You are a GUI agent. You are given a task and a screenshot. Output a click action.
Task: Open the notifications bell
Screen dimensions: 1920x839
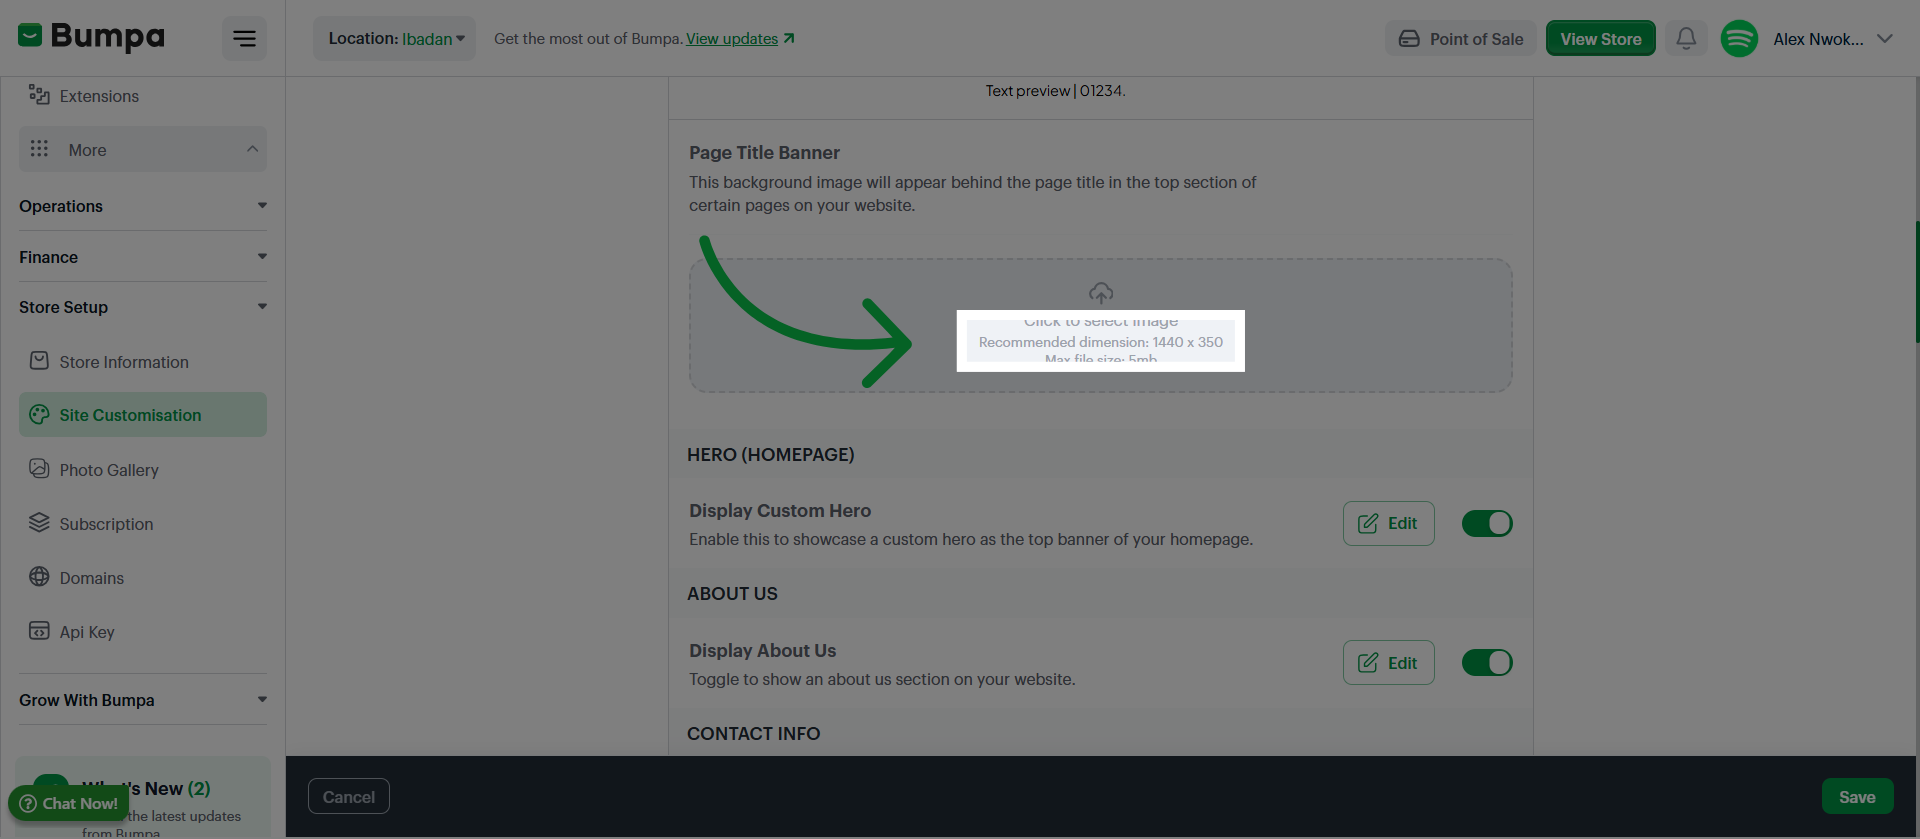[x=1686, y=38]
